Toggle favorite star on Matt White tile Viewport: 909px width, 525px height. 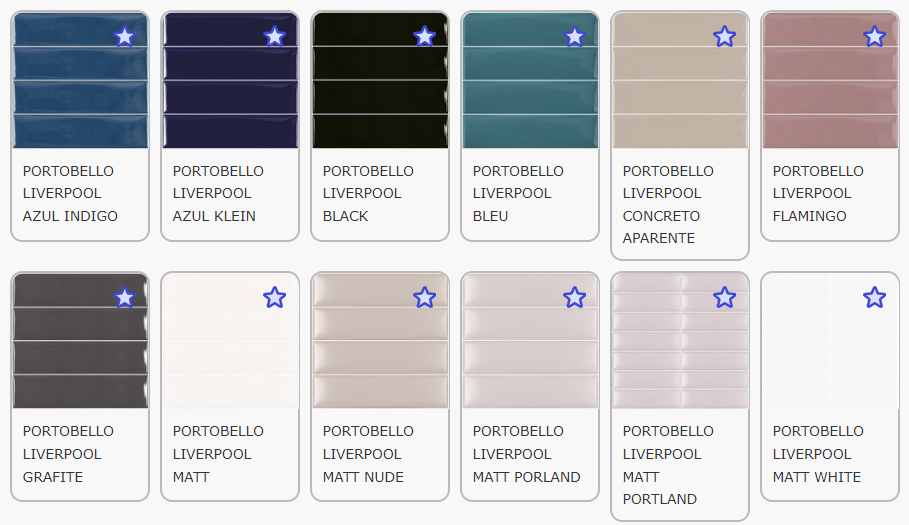click(x=874, y=298)
